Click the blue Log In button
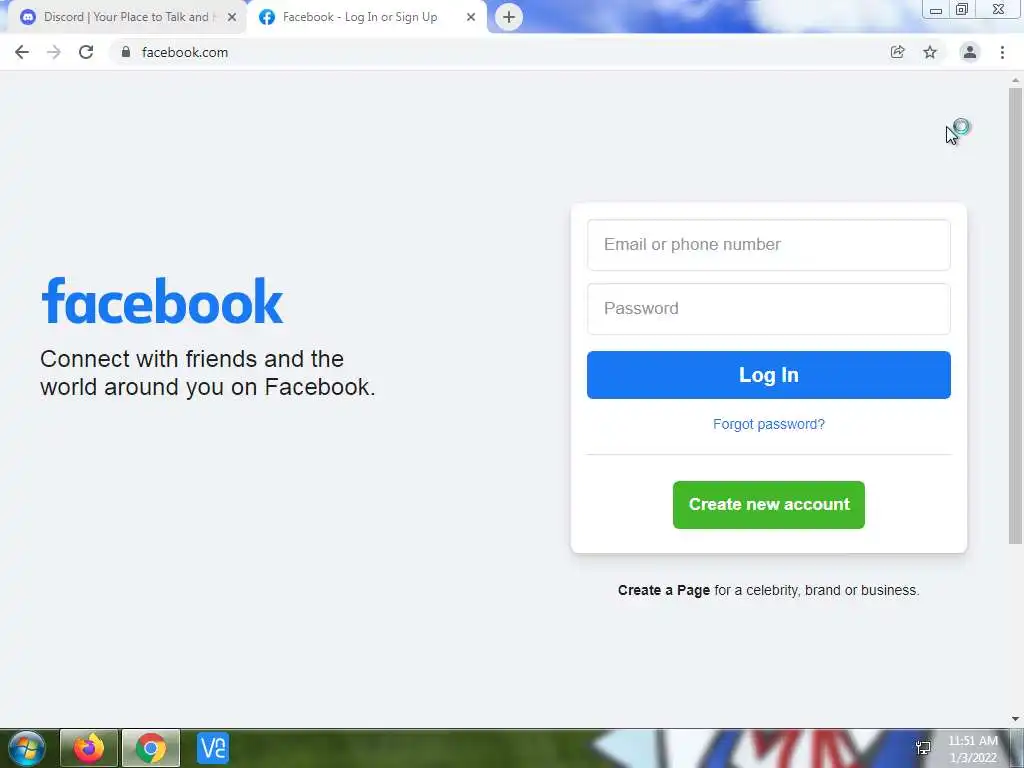Image resolution: width=1024 pixels, height=768 pixels. click(769, 375)
